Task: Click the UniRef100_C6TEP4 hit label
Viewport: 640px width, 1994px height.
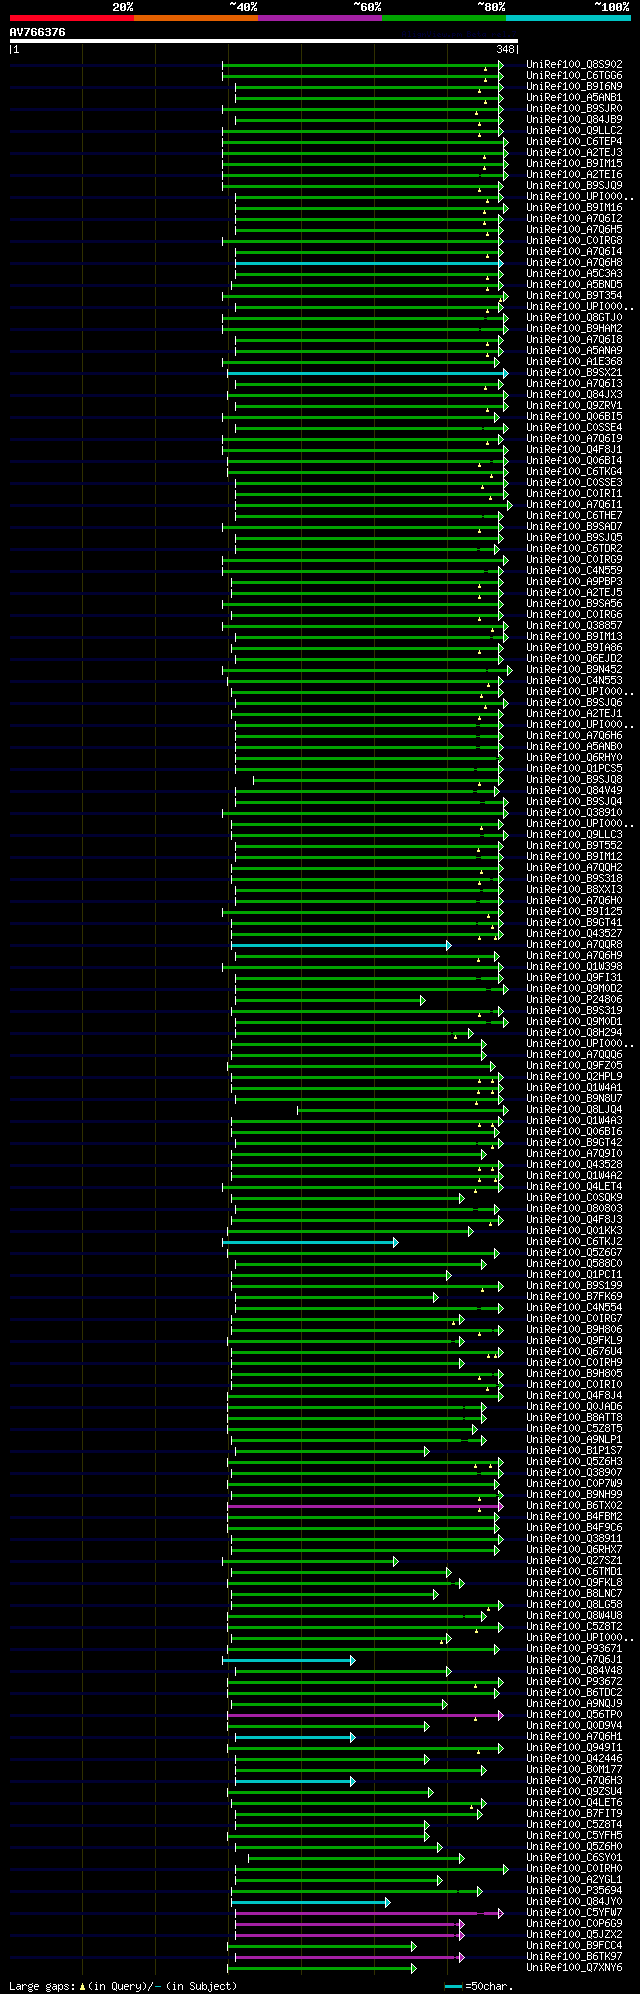Action: click(x=574, y=141)
